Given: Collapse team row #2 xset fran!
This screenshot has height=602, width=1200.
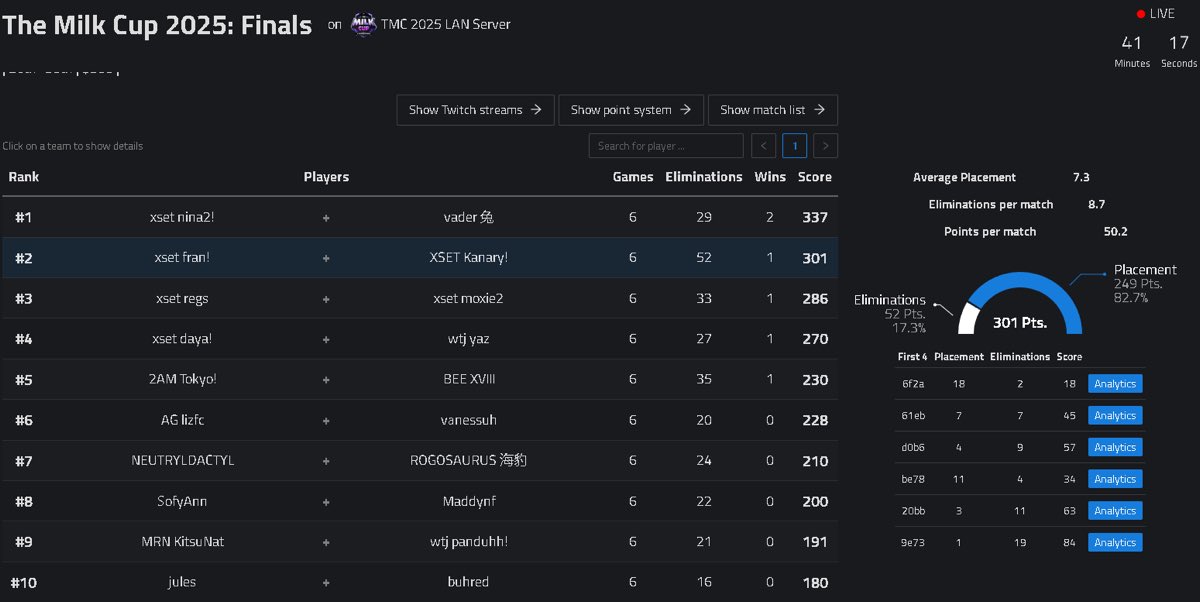Looking at the screenshot, I should coord(420,258).
